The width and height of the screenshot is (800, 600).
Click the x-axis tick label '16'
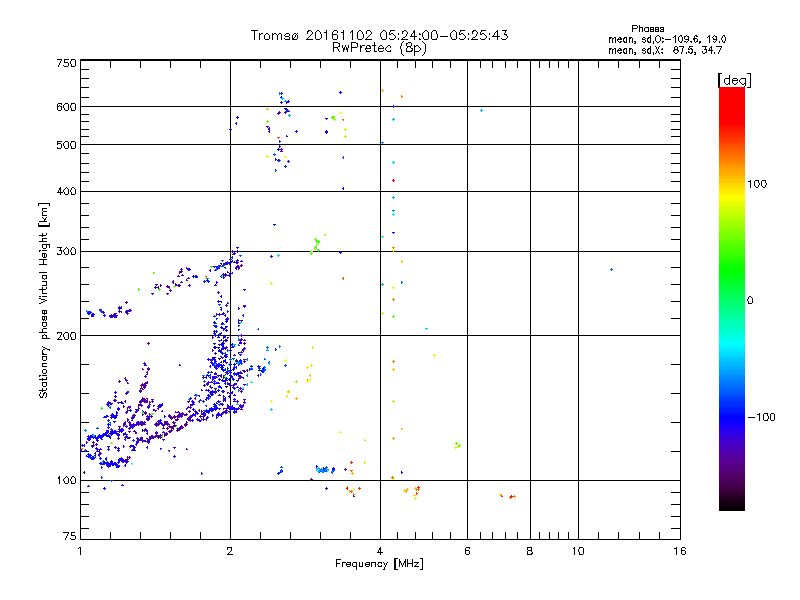pyautogui.click(x=680, y=551)
